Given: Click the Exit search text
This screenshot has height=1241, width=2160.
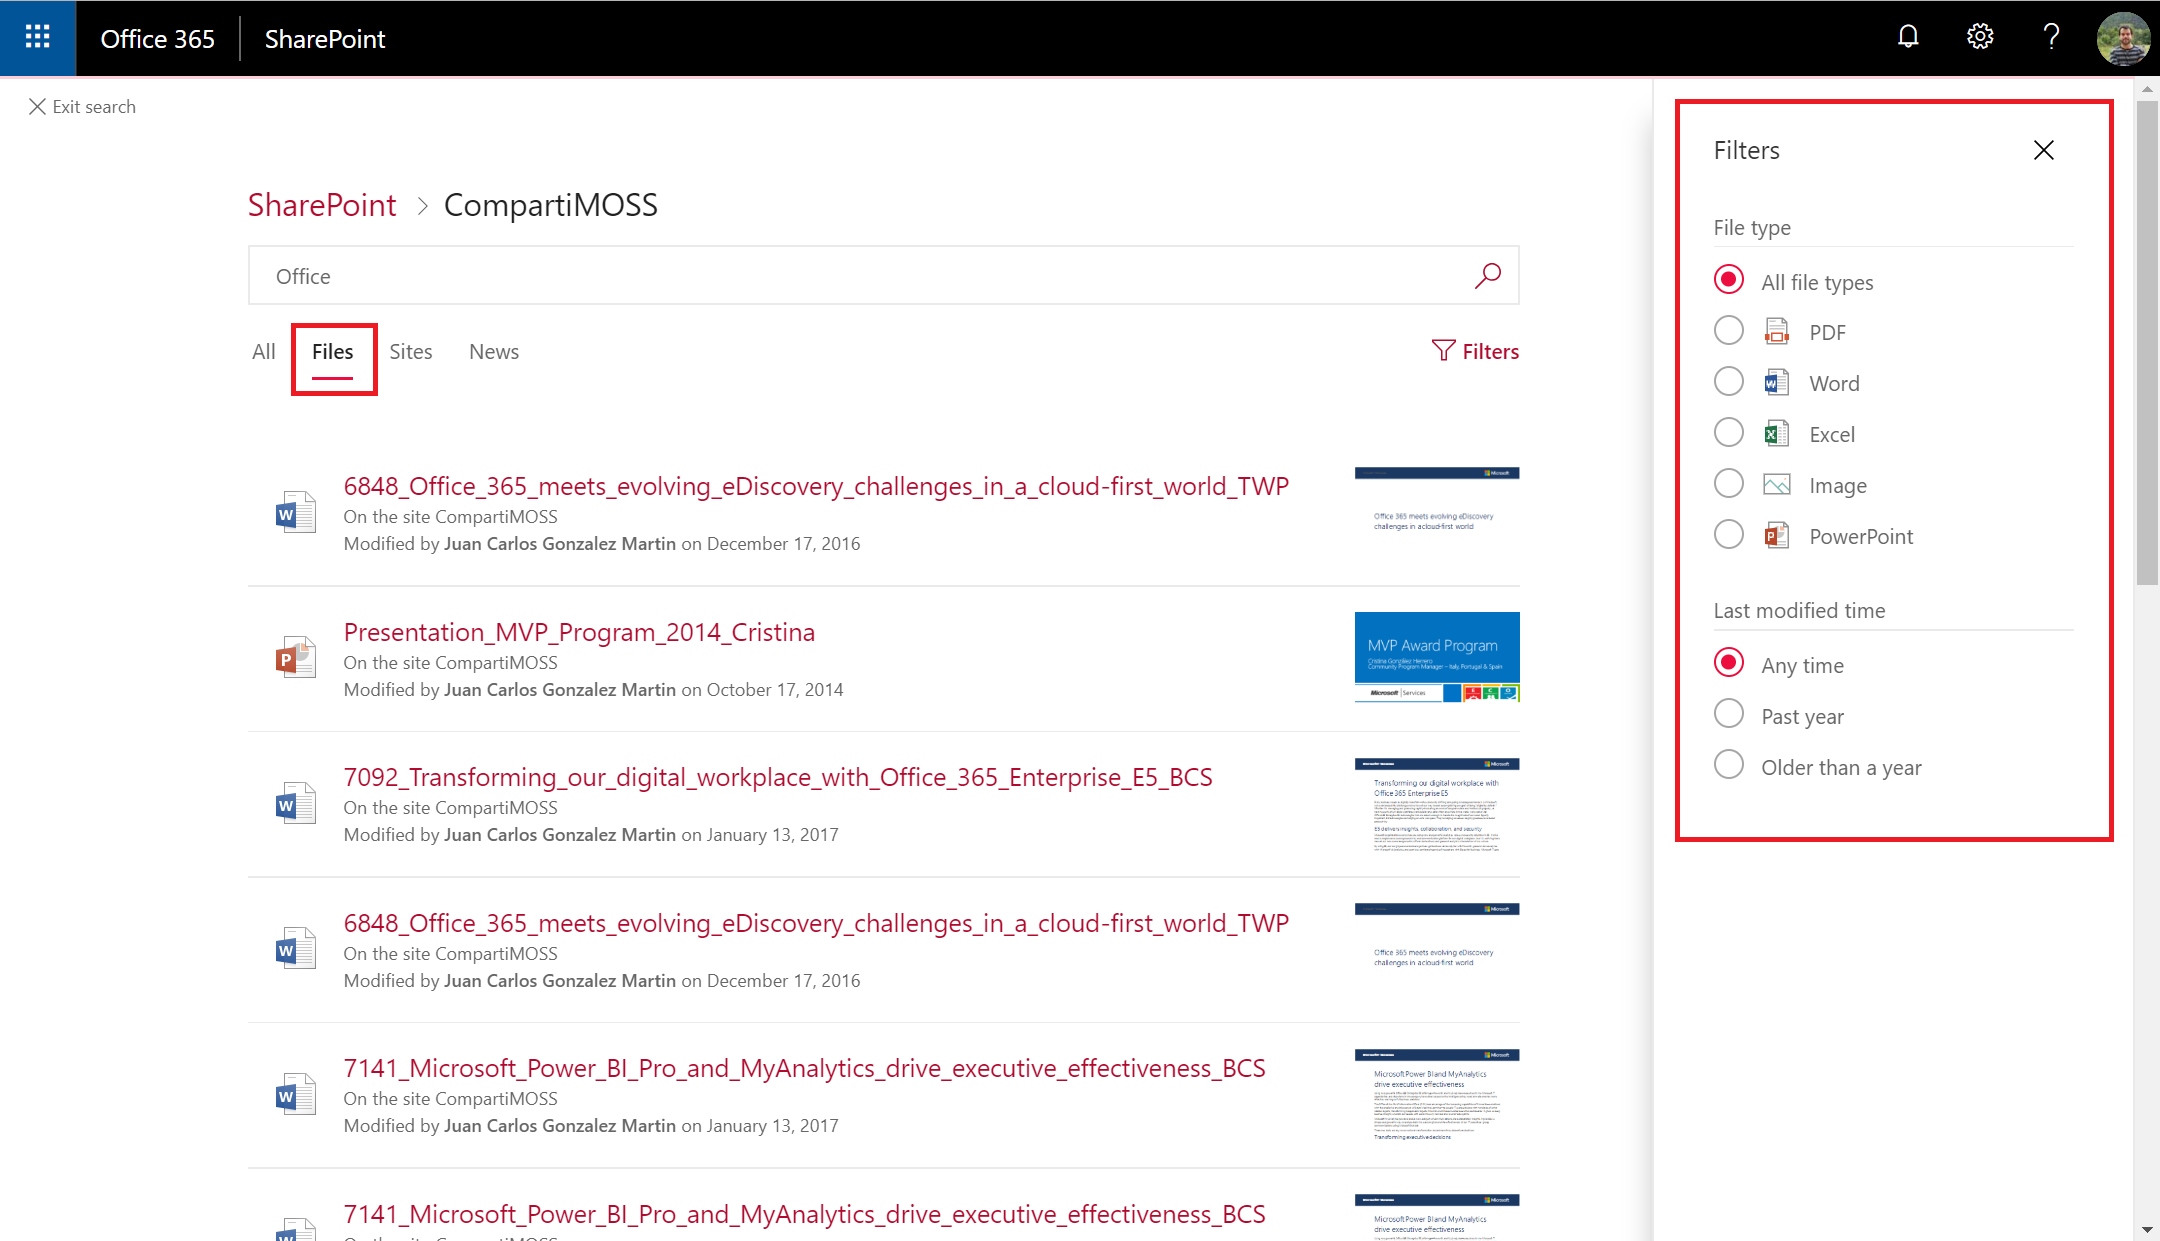Looking at the screenshot, I should pyautogui.click(x=94, y=107).
